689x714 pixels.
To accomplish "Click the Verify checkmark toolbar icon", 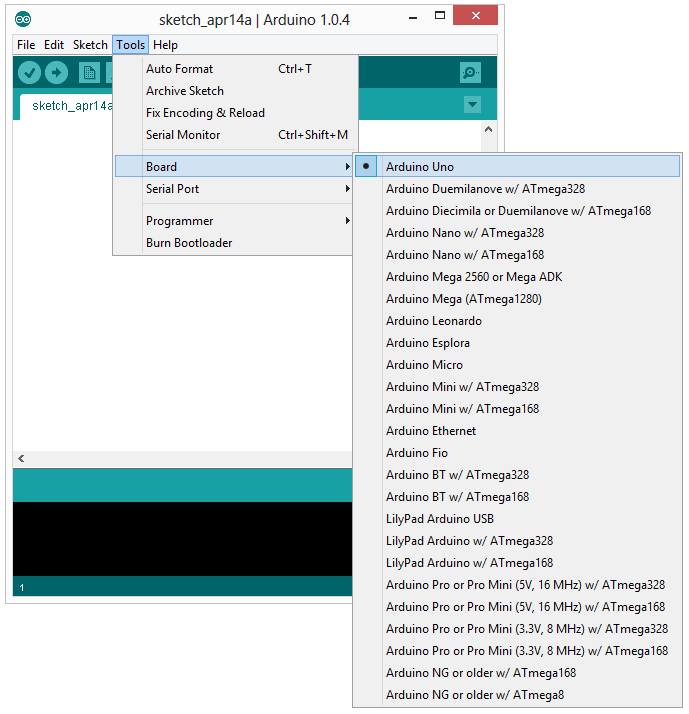I will pos(29,72).
